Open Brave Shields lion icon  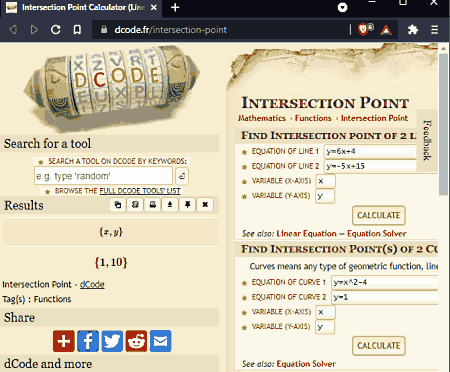[363, 30]
